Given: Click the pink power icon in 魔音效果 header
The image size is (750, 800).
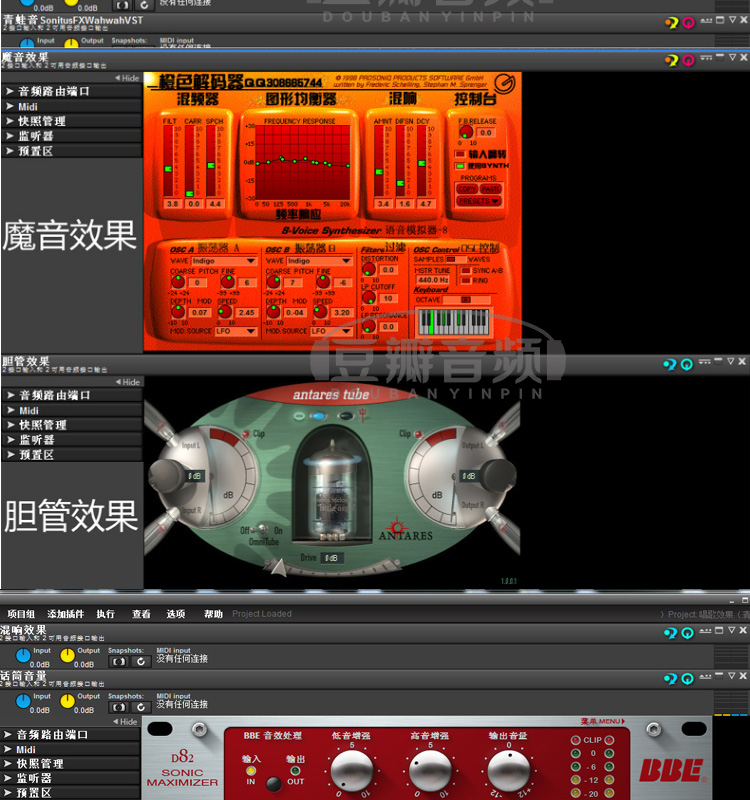Looking at the screenshot, I should (688, 60).
